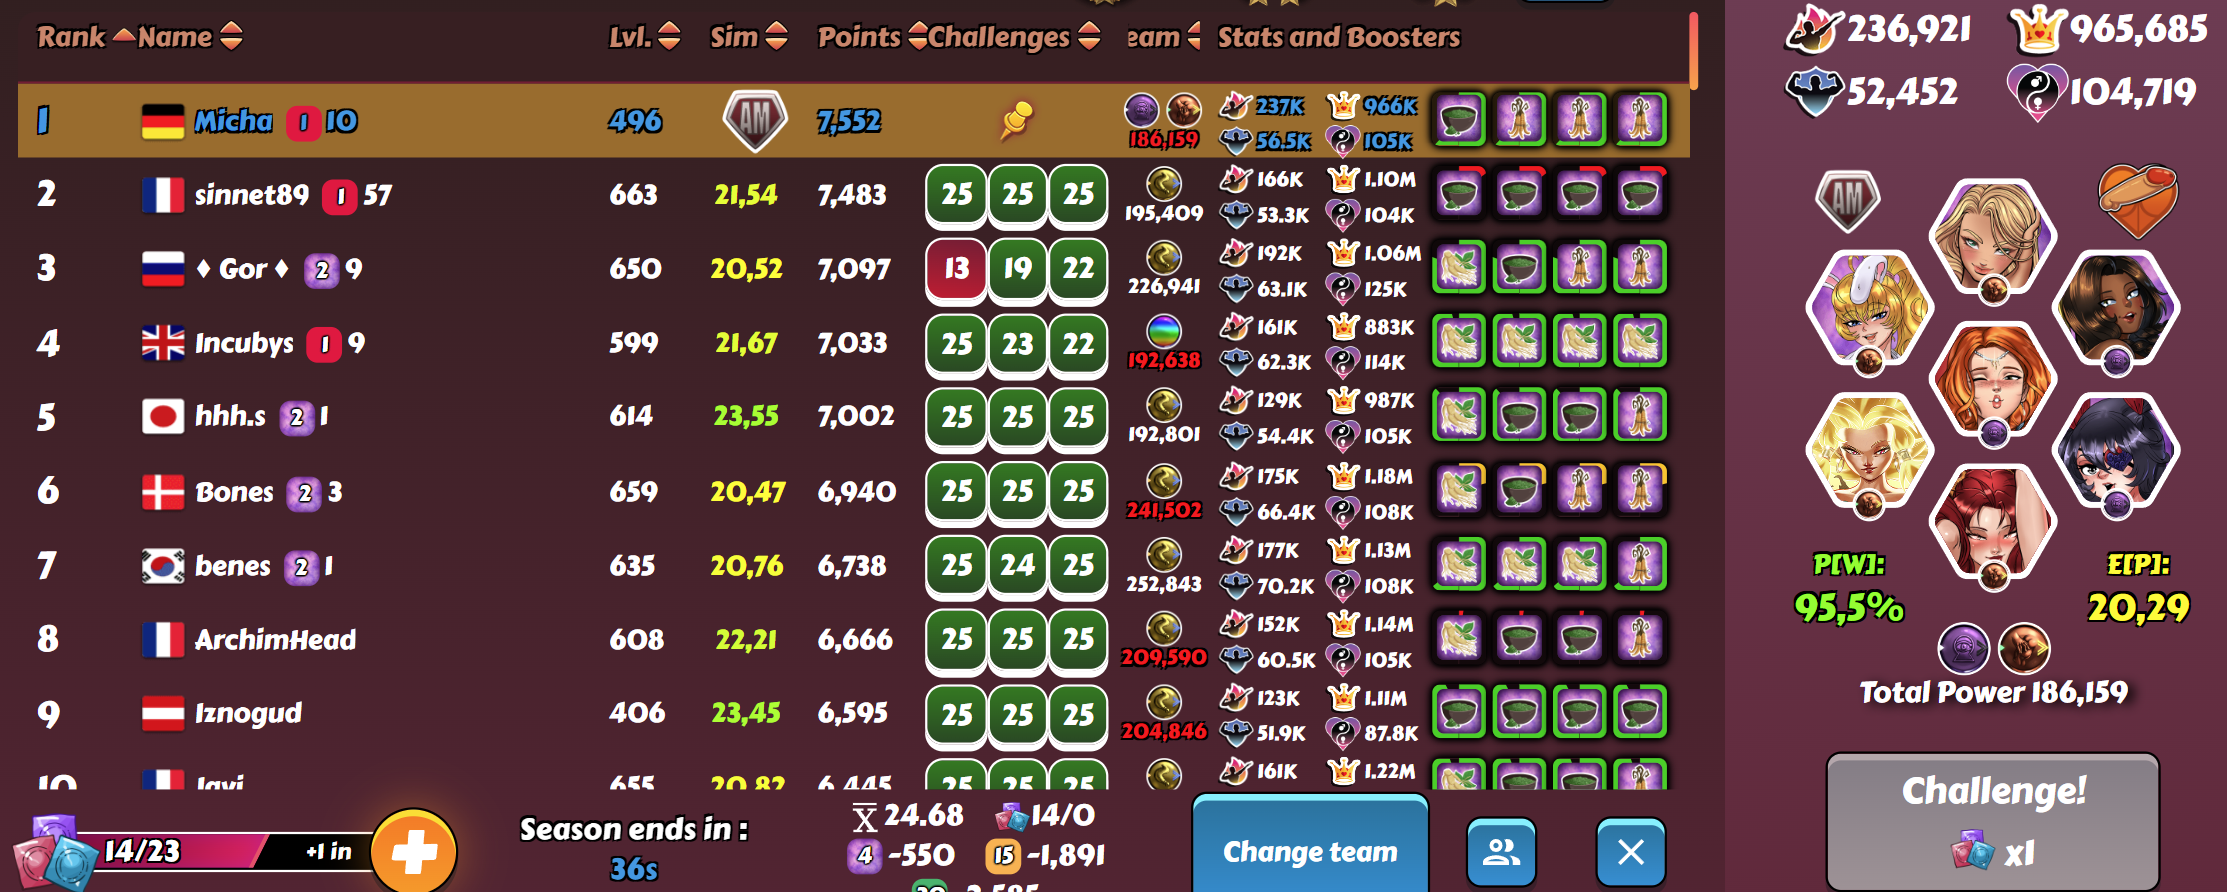The width and height of the screenshot is (2227, 892).
Task: Click the heart-shaped item icon beside team
Action: coord(2136,199)
